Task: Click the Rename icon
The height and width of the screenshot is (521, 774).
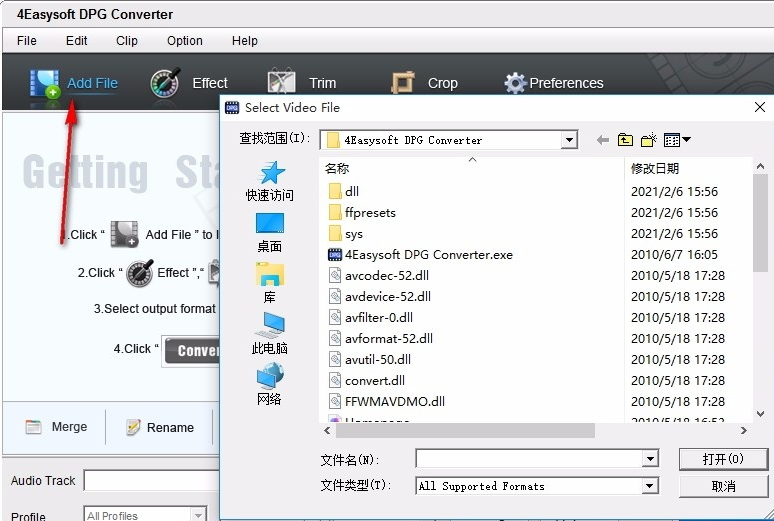Action: (x=133, y=427)
